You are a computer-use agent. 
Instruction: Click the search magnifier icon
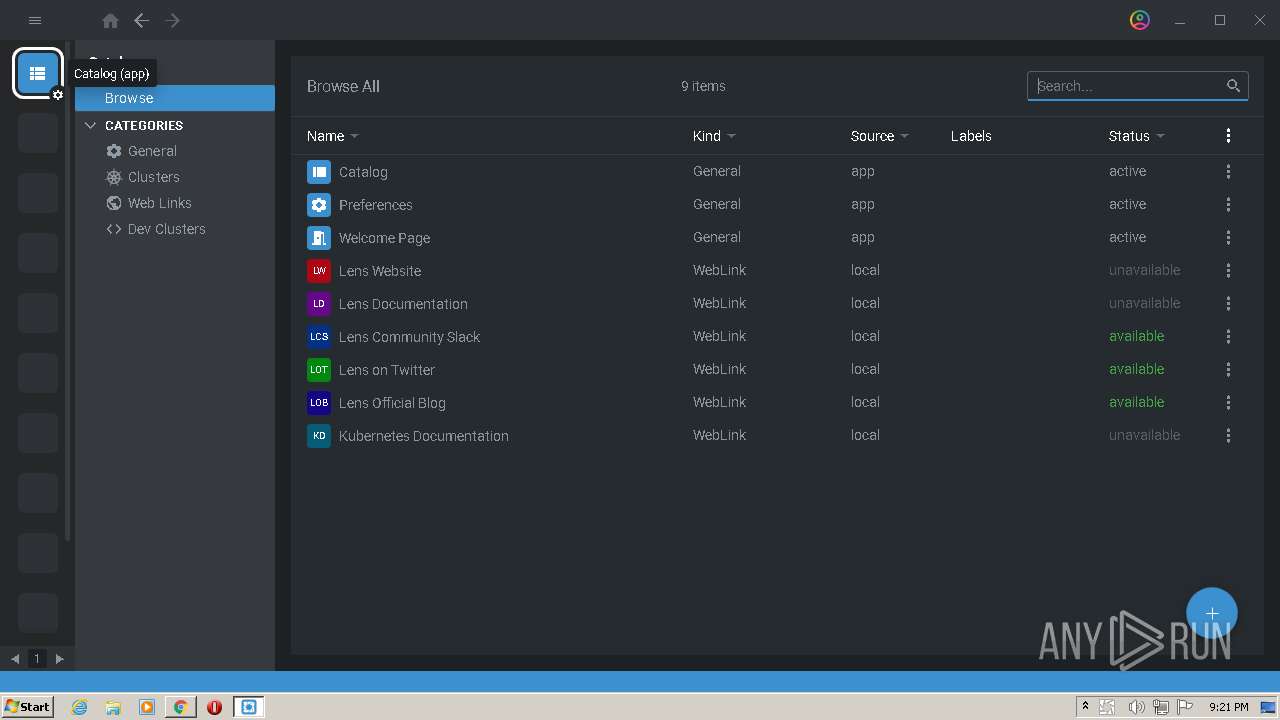[x=1233, y=86]
